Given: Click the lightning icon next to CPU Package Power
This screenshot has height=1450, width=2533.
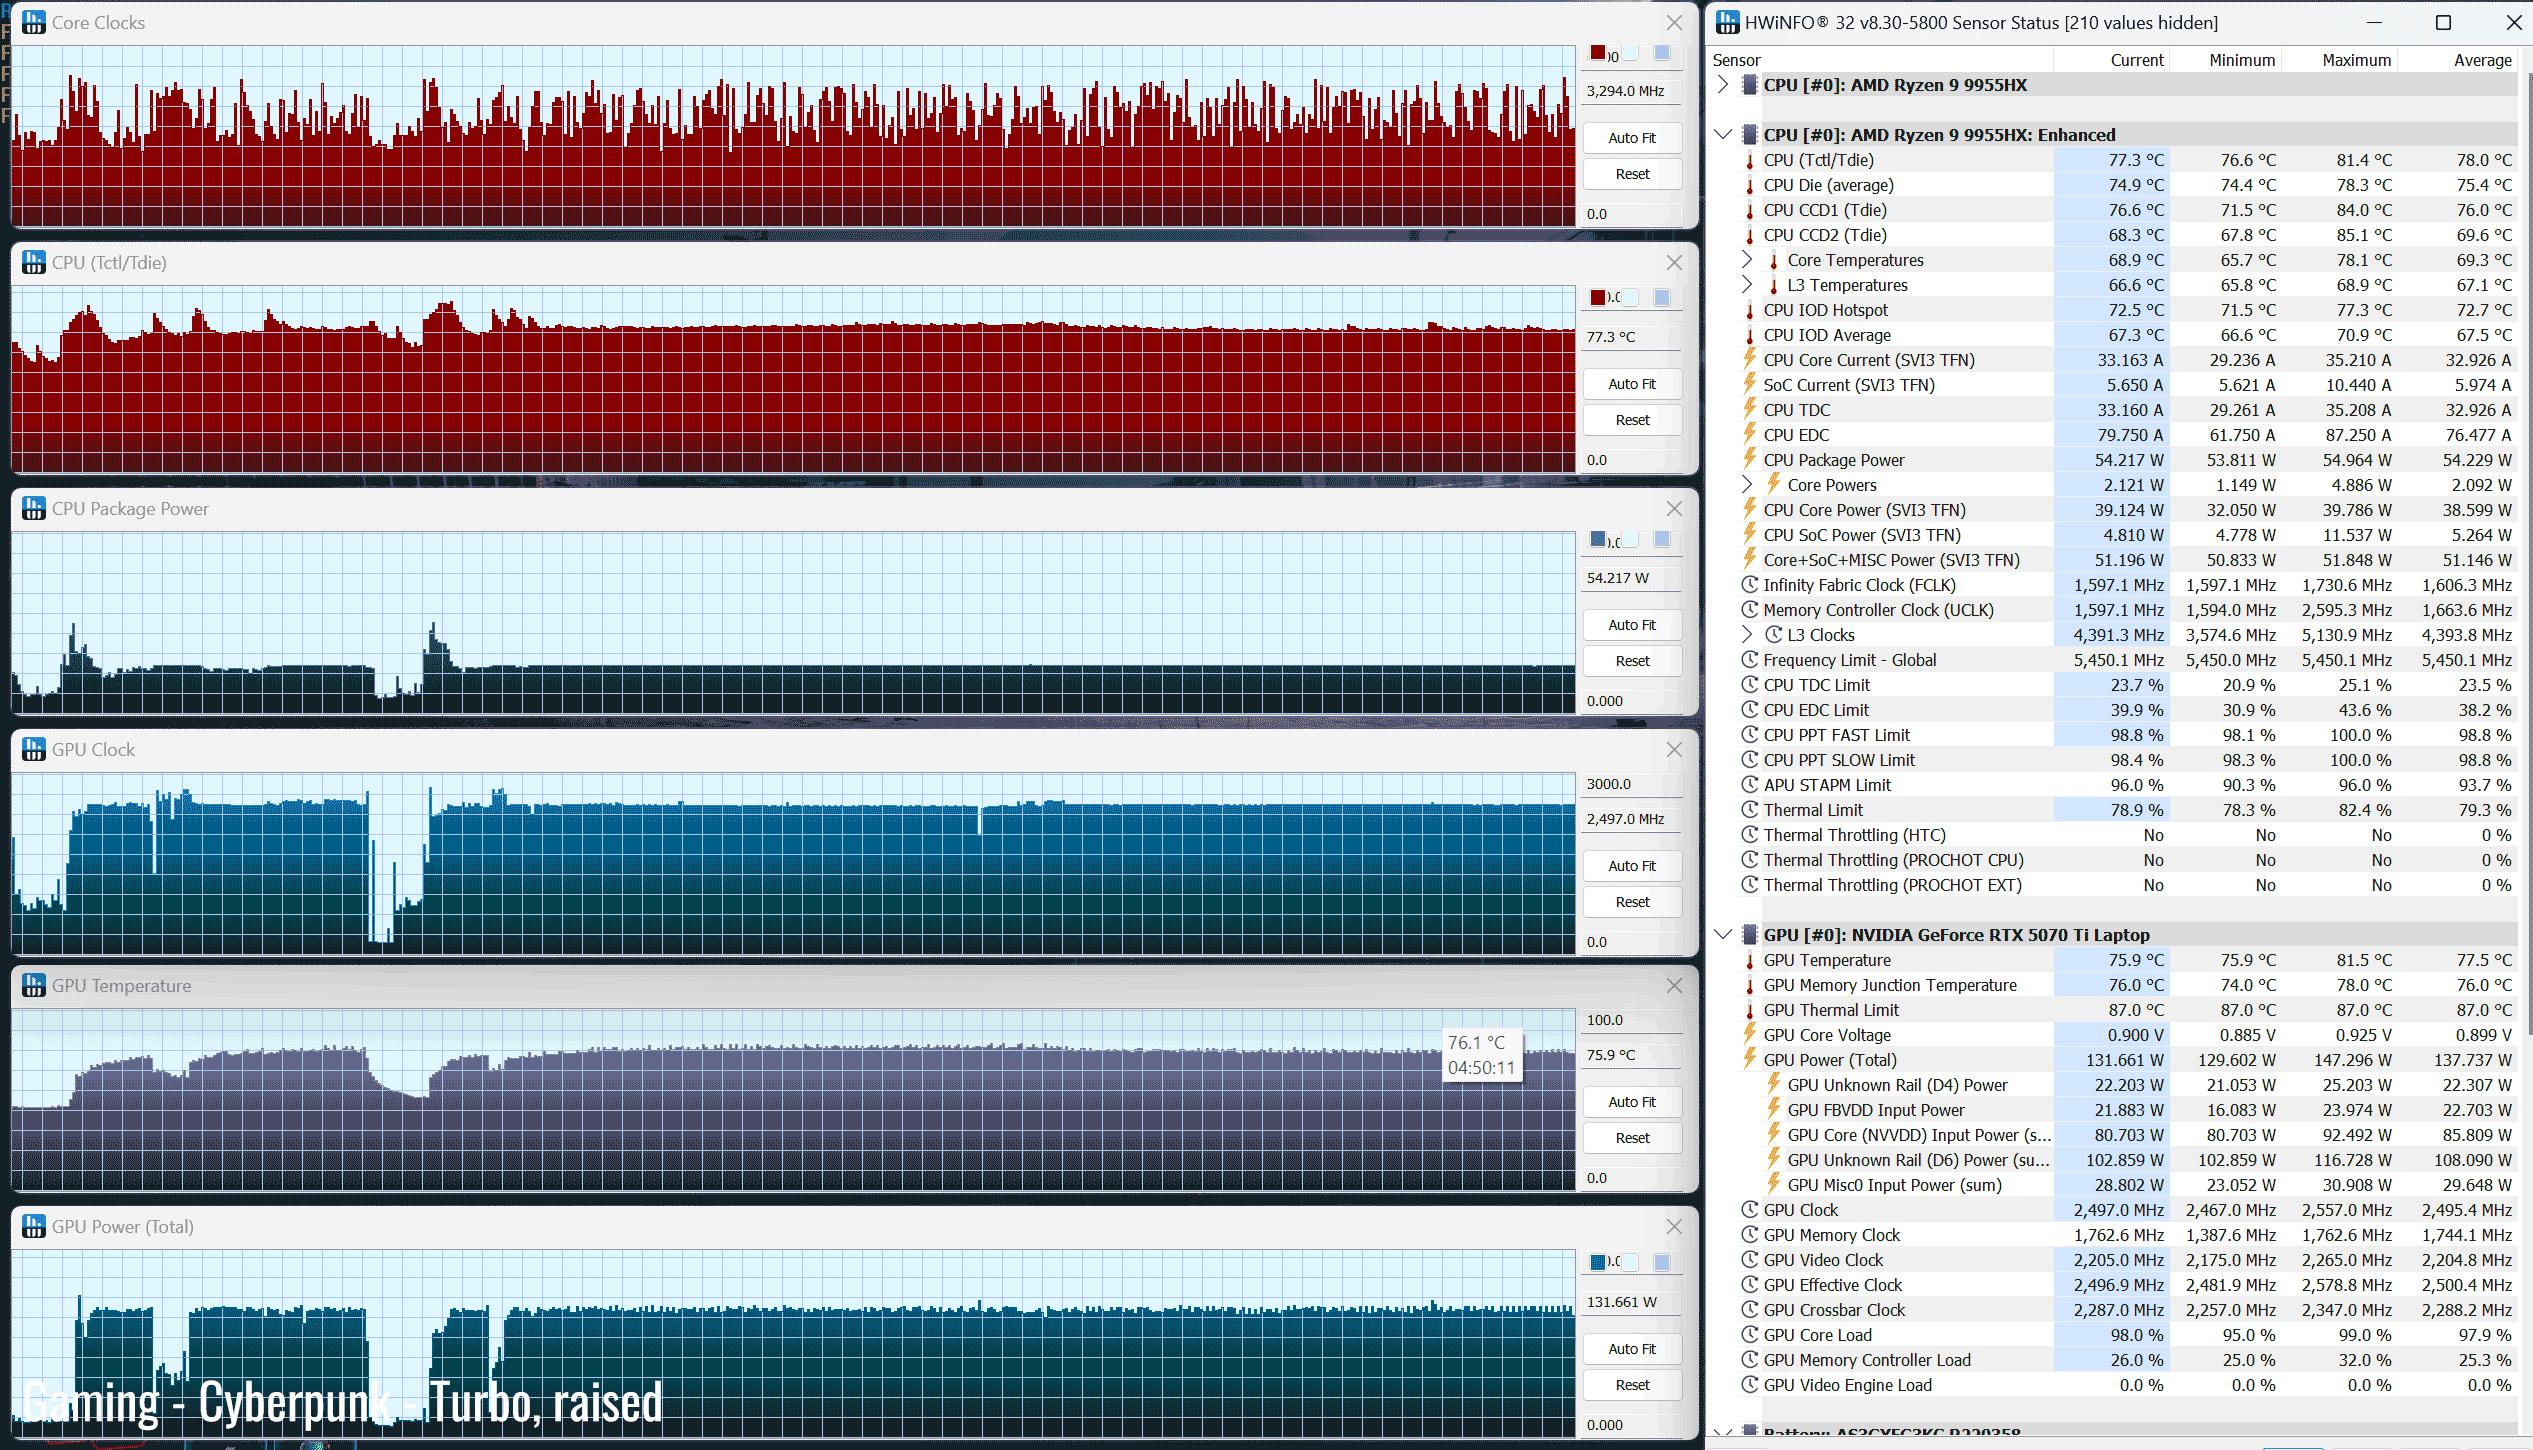Looking at the screenshot, I should point(1749,460).
